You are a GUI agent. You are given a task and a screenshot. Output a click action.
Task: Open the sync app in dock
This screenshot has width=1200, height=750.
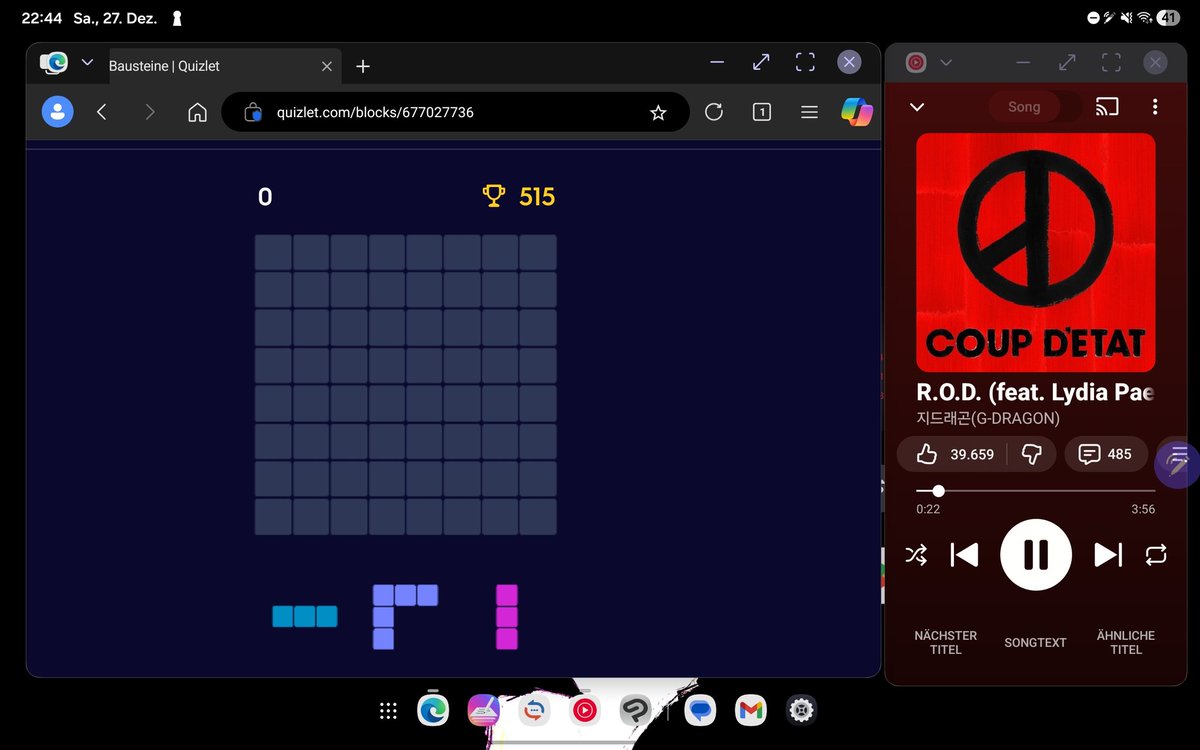coord(534,711)
